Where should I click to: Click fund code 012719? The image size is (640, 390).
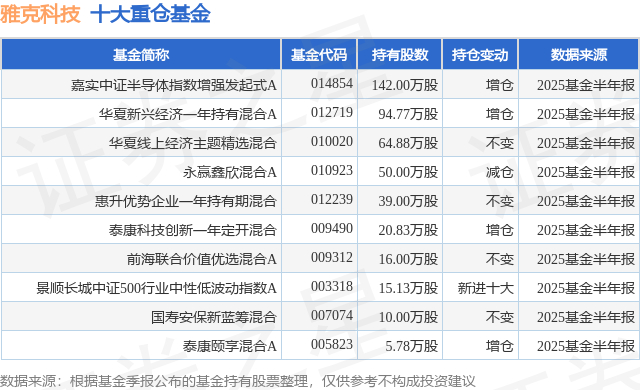coord(332,112)
